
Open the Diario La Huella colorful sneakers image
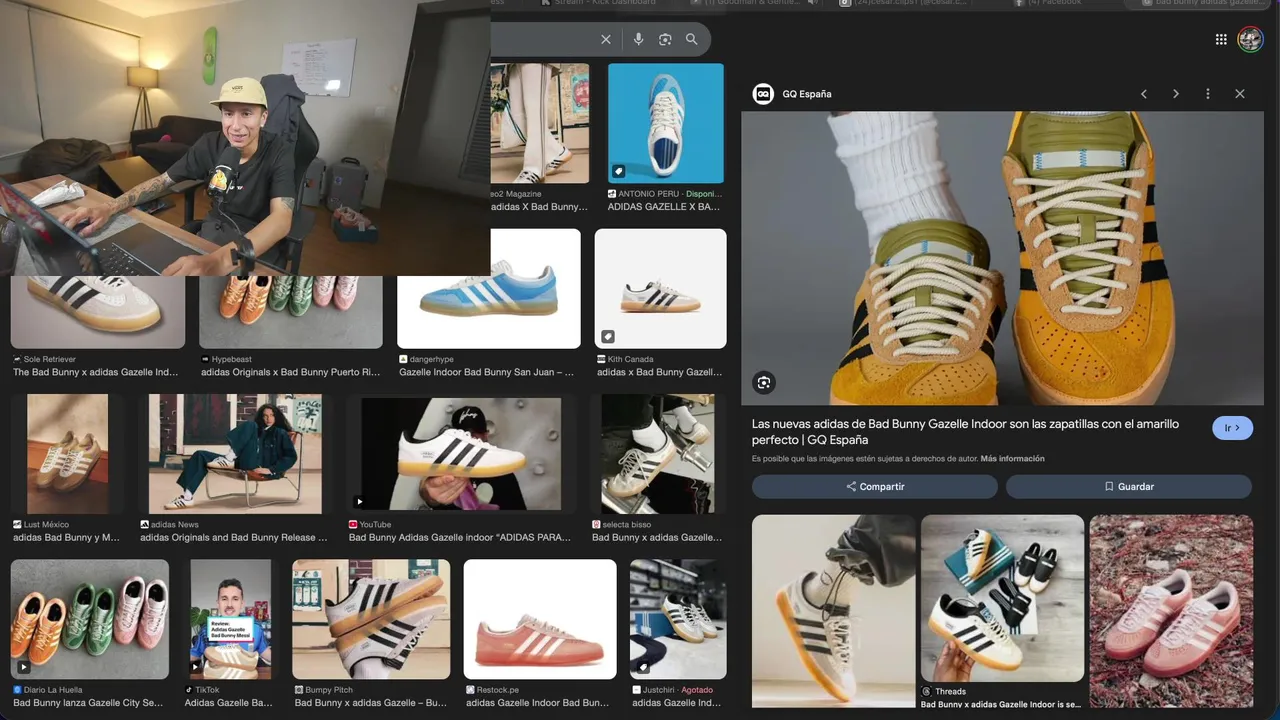(x=90, y=619)
